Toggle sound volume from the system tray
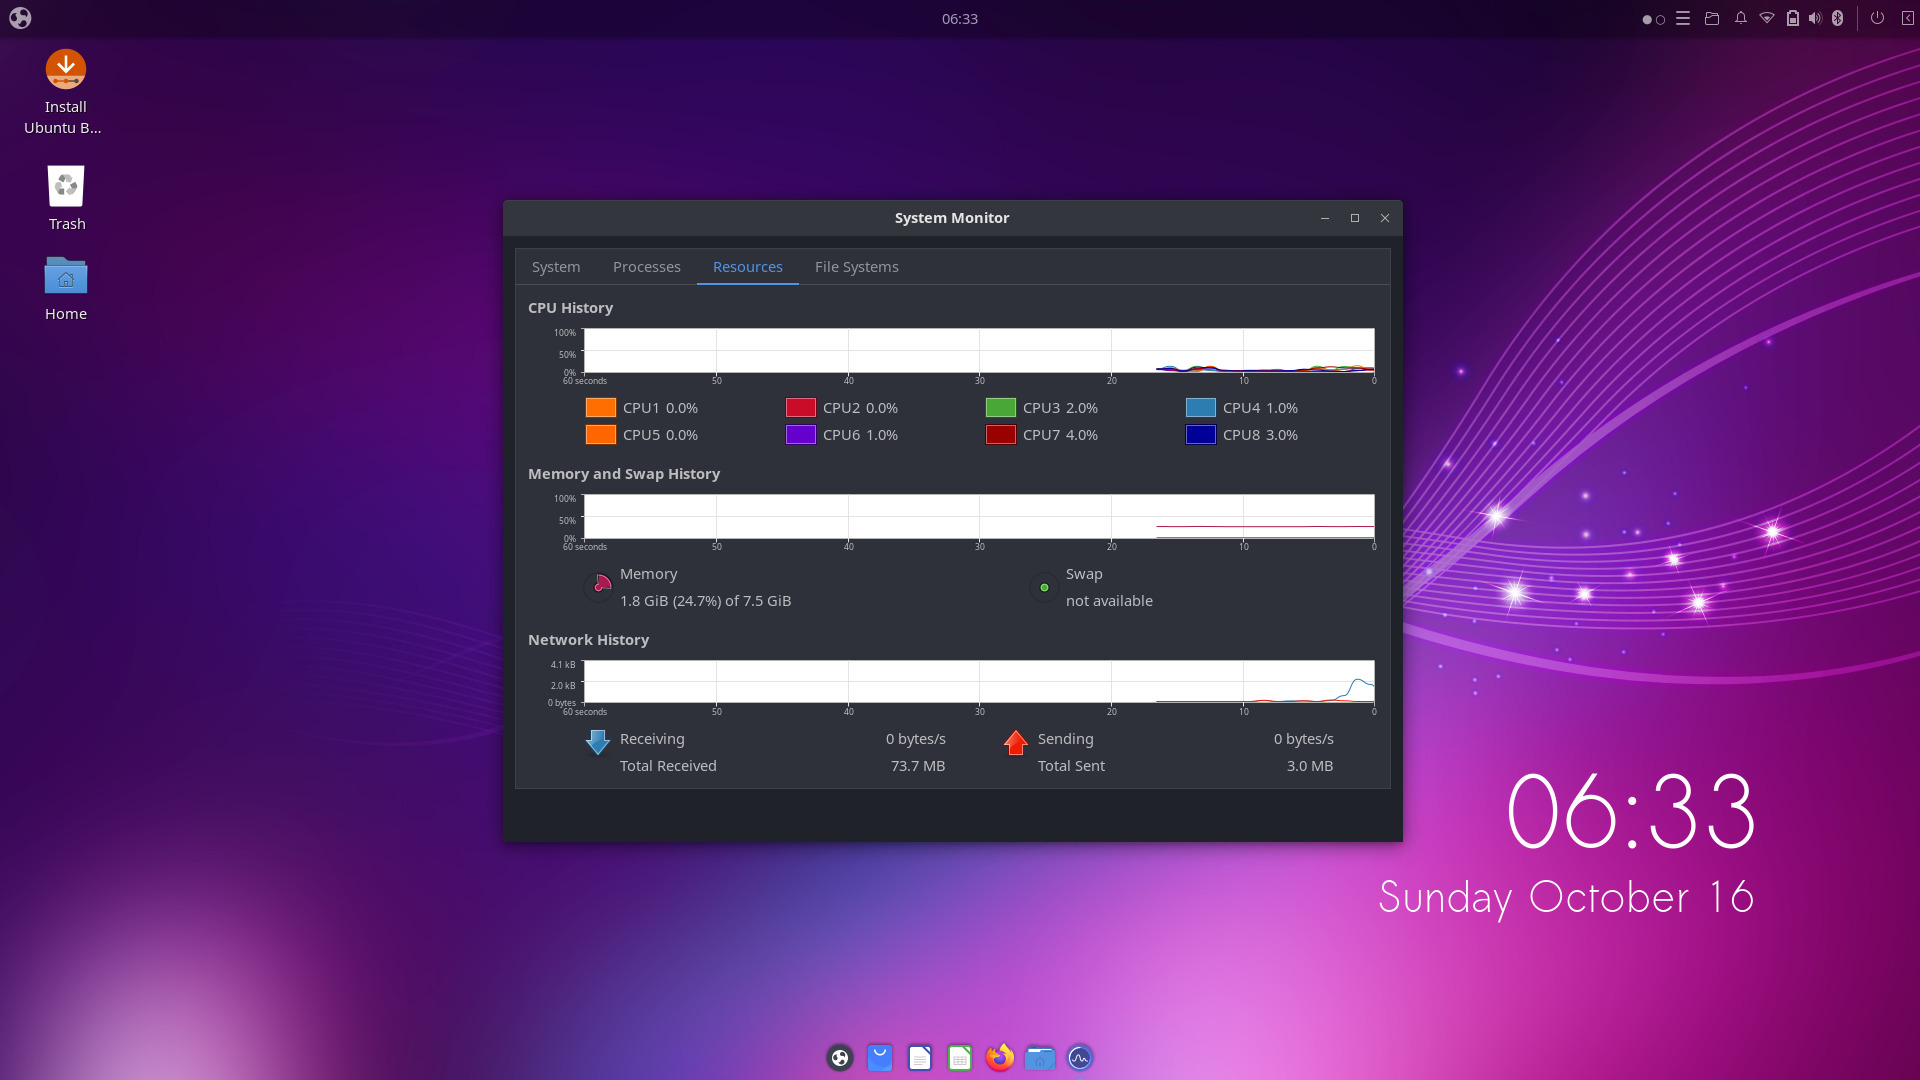Viewport: 1920px width, 1080px height. point(1815,18)
